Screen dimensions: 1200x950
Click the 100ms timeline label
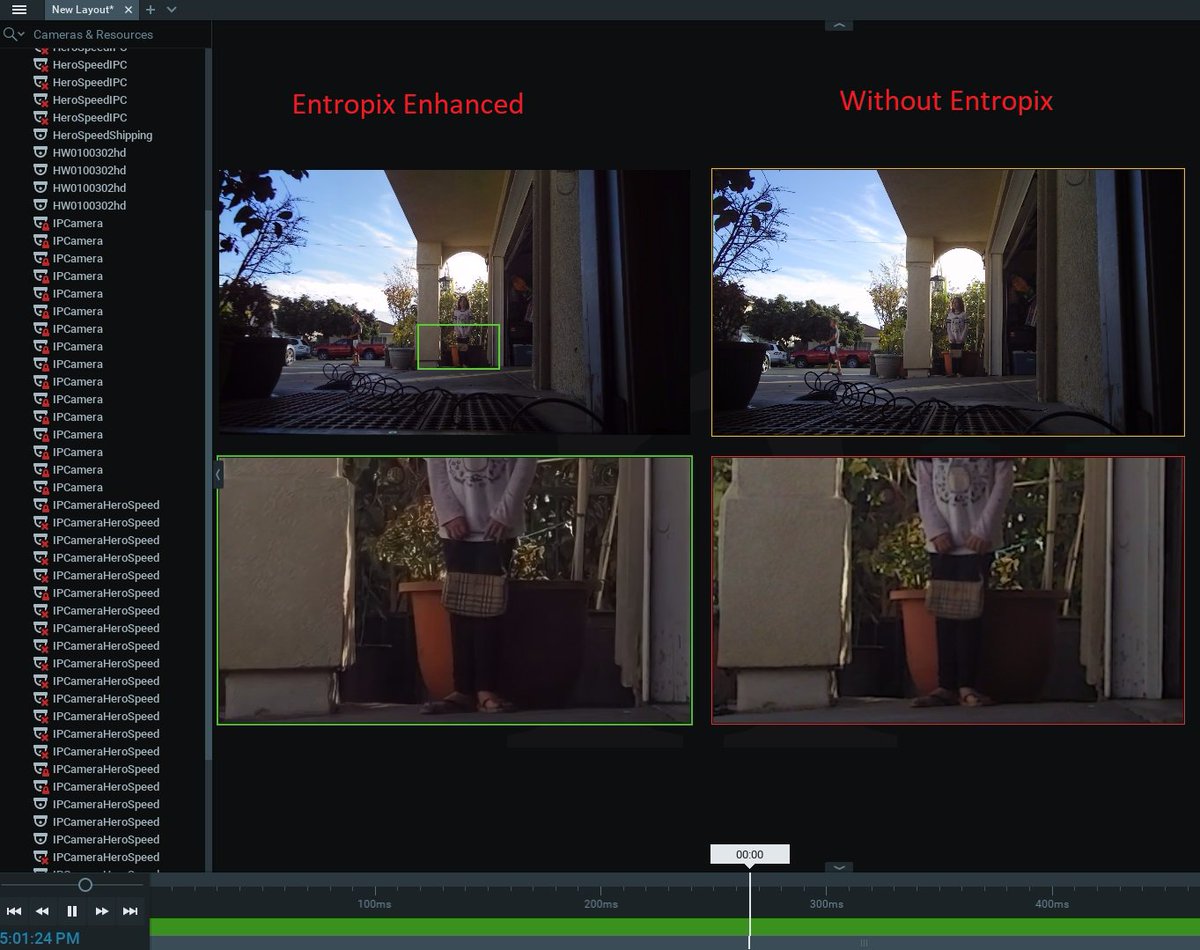(374, 904)
